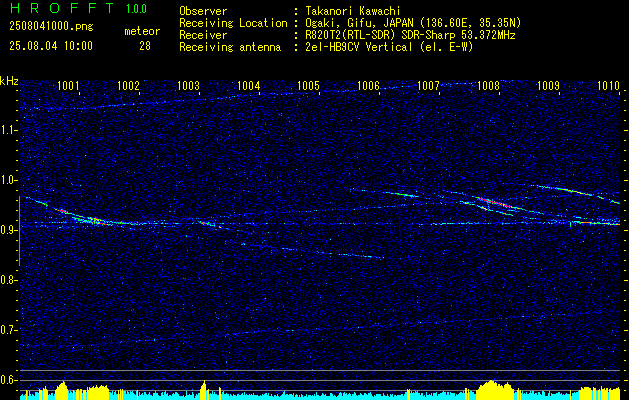Click the yellow power peak under 1003
The width and height of the screenshot is (629, 400).
tap(204, 390)
